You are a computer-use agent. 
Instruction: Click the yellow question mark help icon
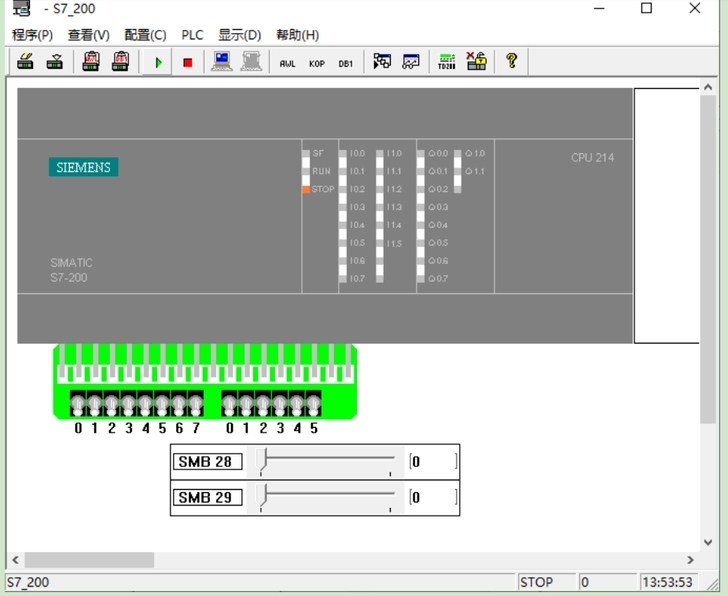click(512, 61)
